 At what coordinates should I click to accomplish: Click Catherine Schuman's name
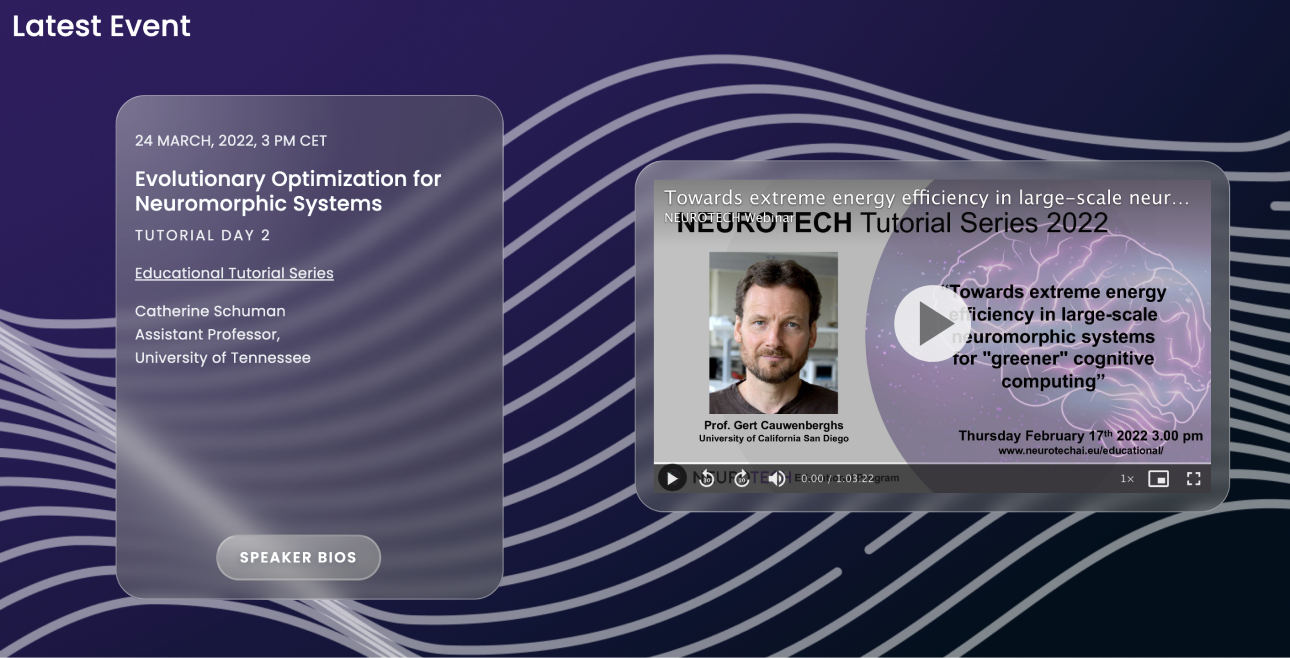[210, 311]
